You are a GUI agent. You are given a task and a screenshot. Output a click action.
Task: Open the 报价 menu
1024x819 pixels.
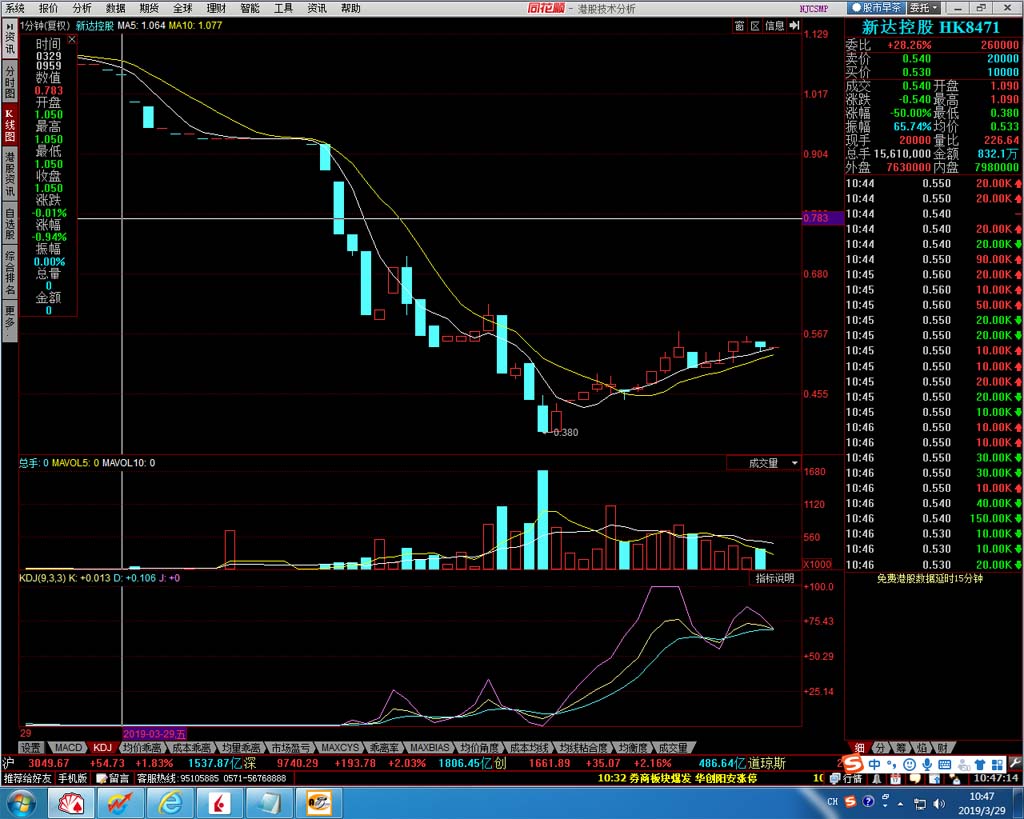(48, 8)
